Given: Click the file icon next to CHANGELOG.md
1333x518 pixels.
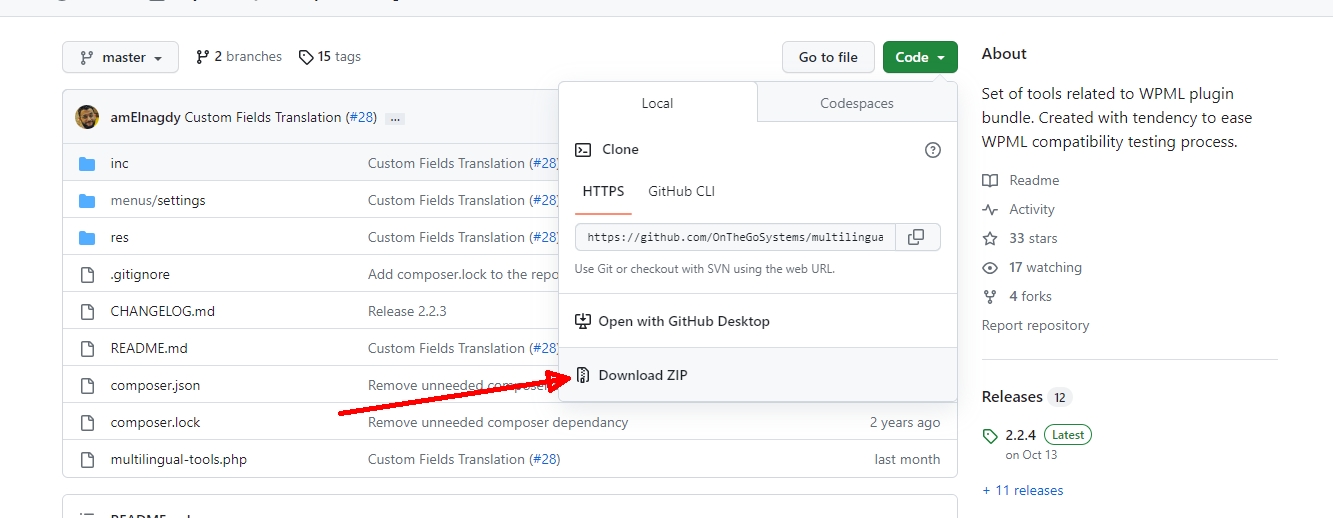Looking at the screenshot, I should click(x=87, y=311).
